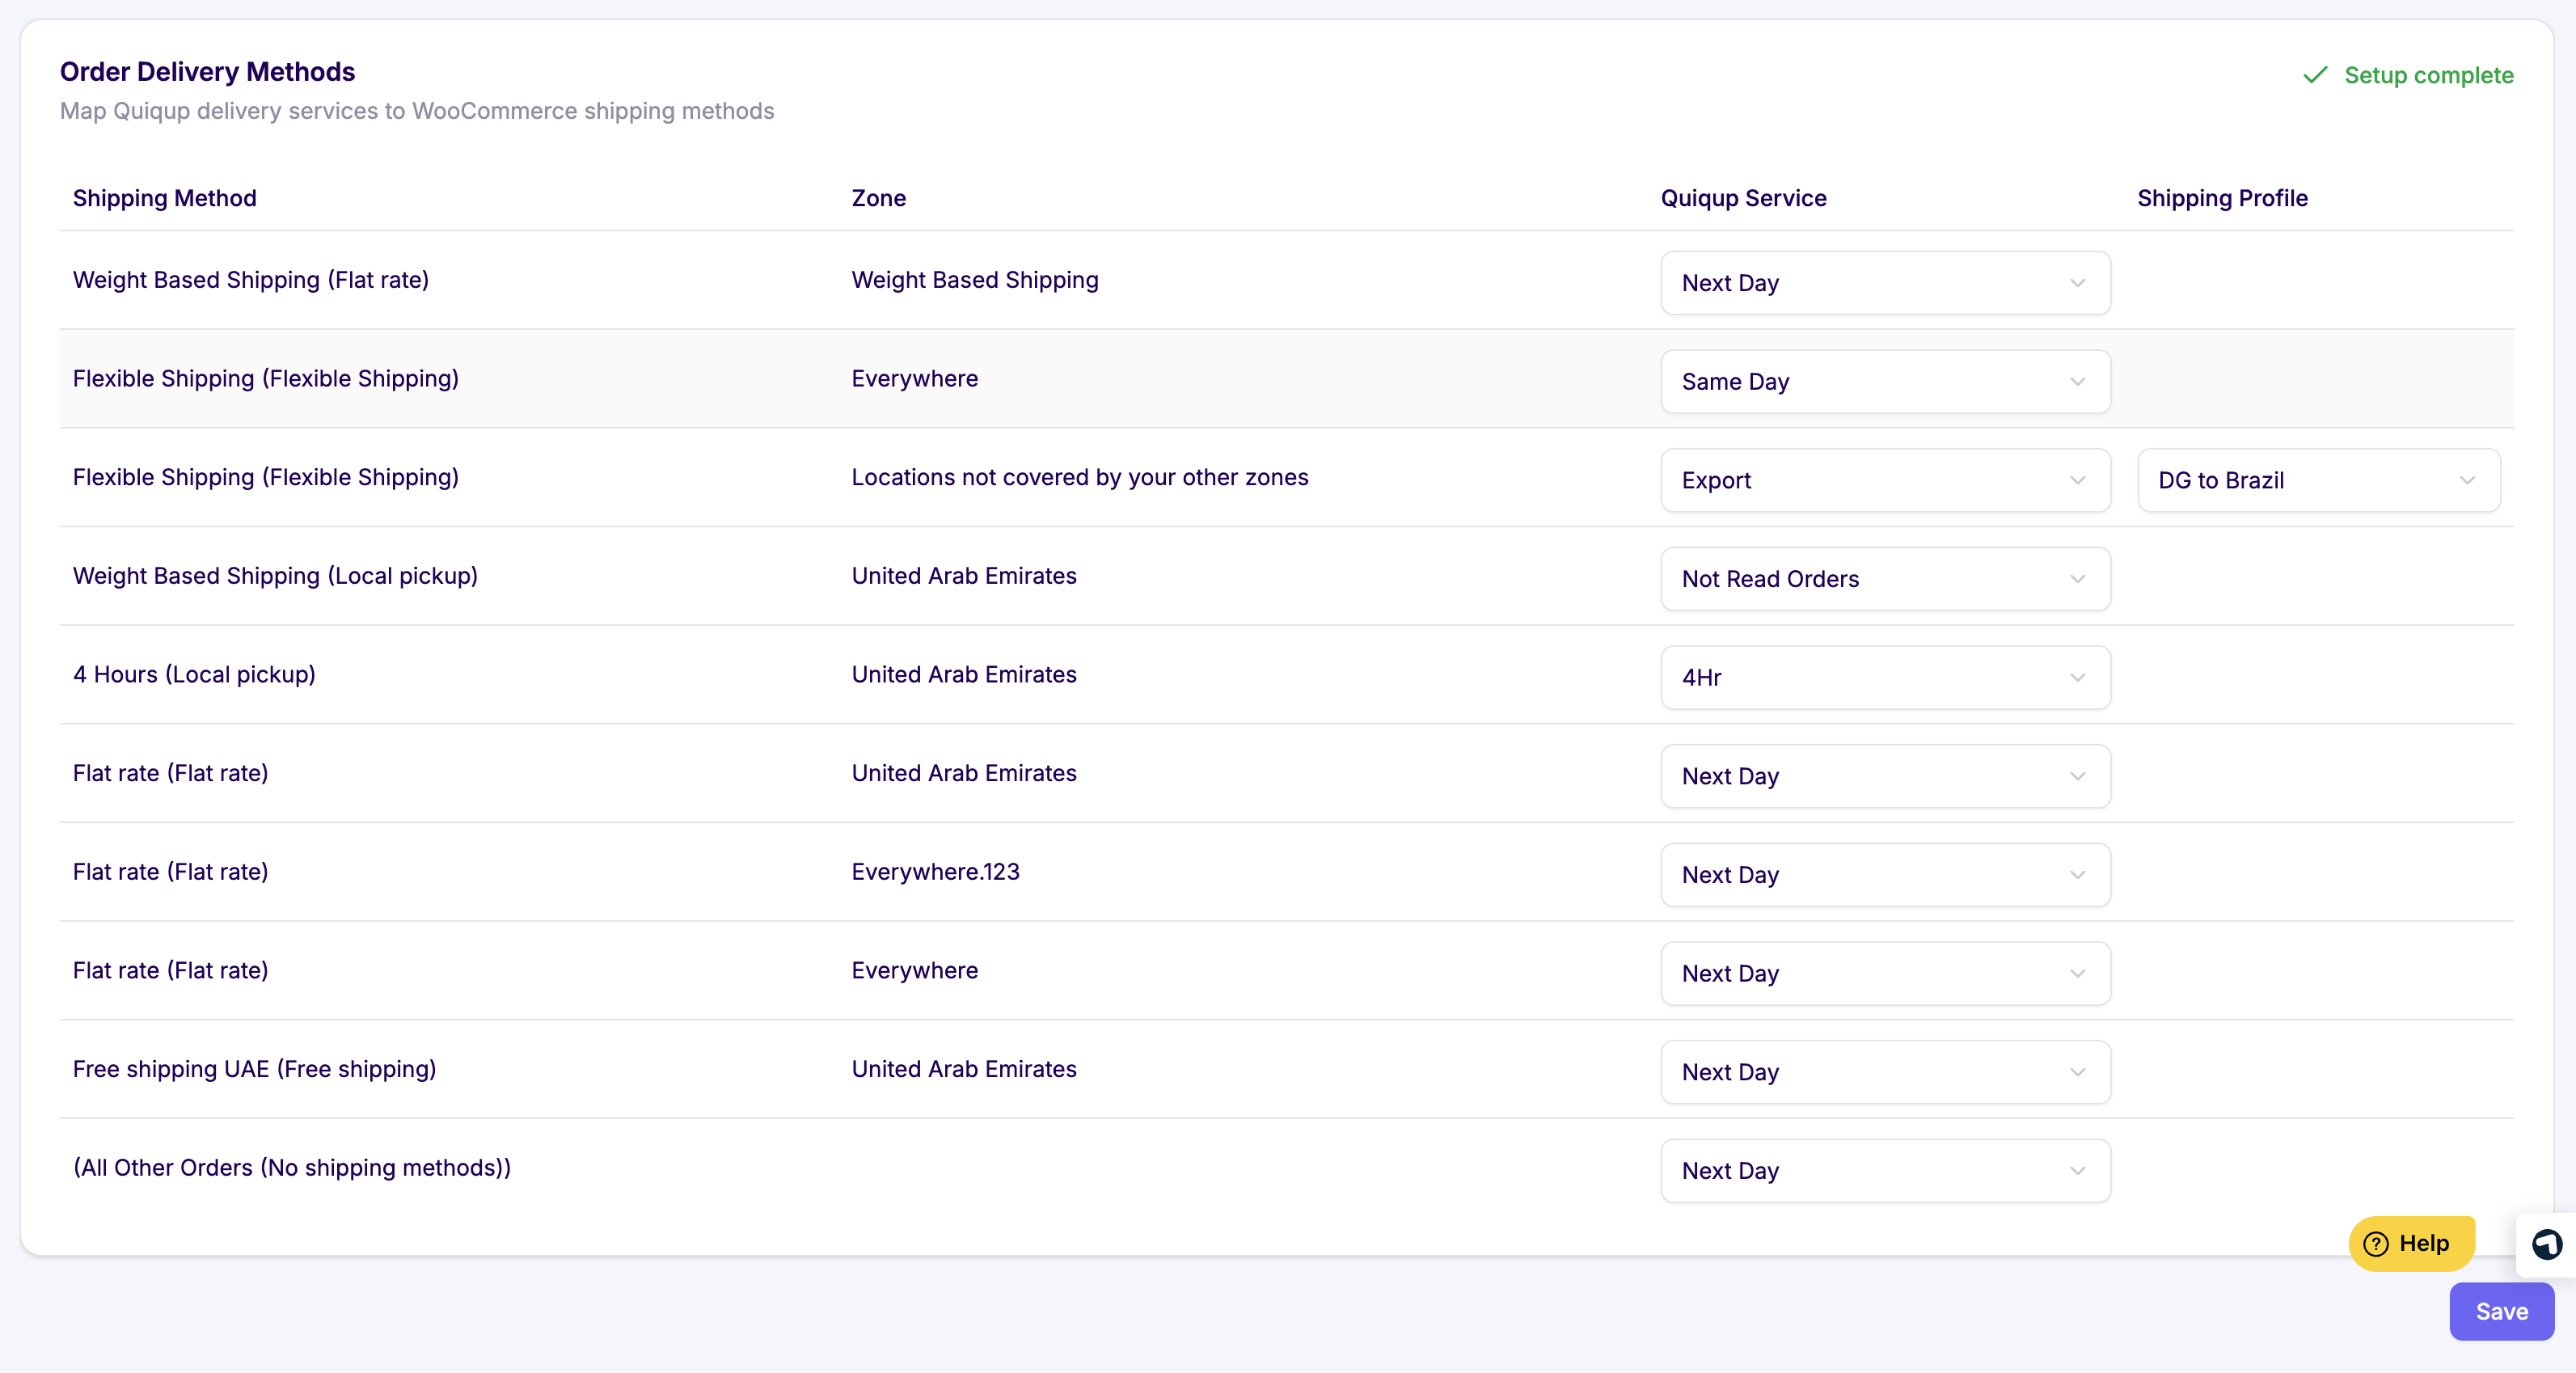Screen dimensions: 2576x1373
Task: Click the Quiqup Service column header
Action: pyautogui.click(x=1743, y=198)
